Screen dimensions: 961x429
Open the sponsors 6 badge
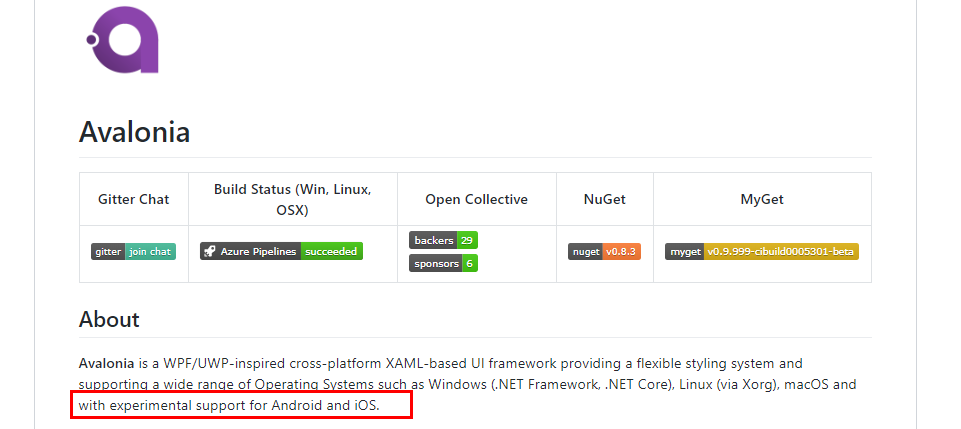click(x=442, y=263)
